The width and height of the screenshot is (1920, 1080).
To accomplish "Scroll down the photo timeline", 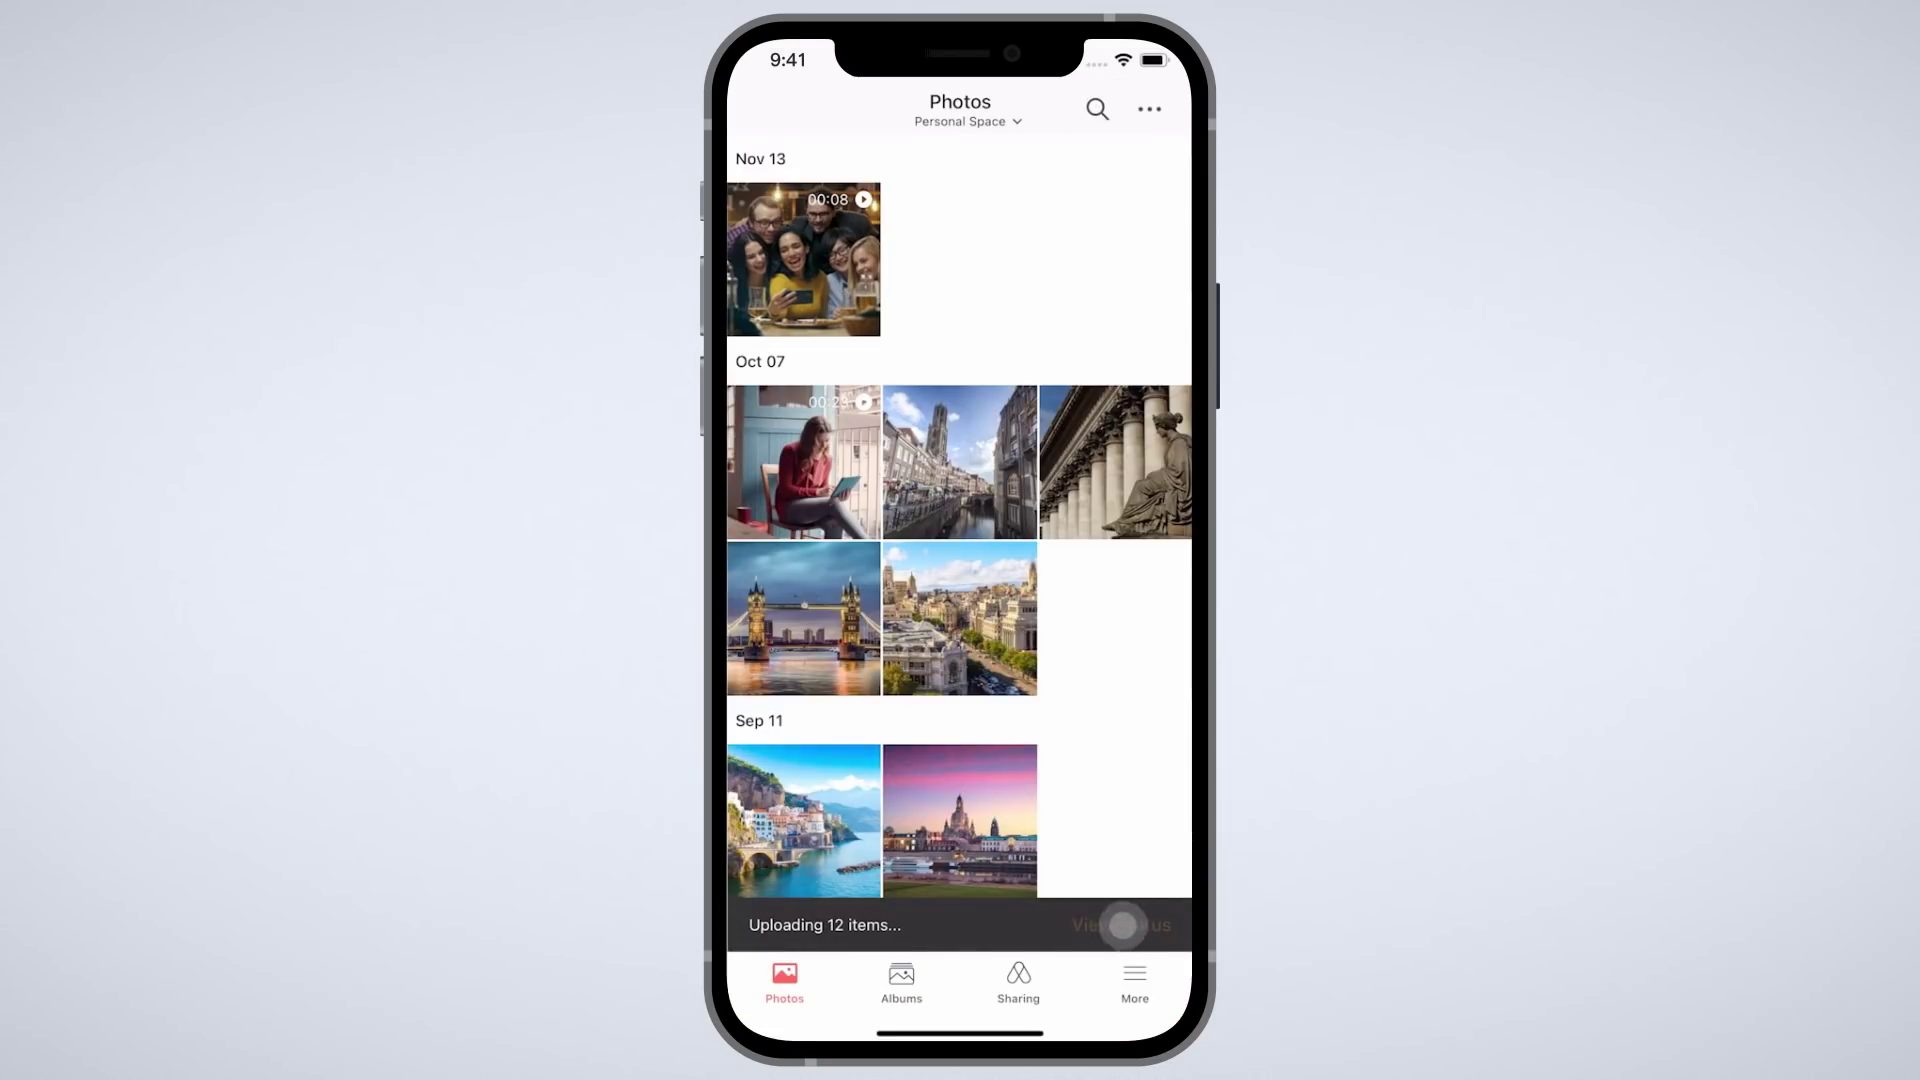I will tap(960, 593).
